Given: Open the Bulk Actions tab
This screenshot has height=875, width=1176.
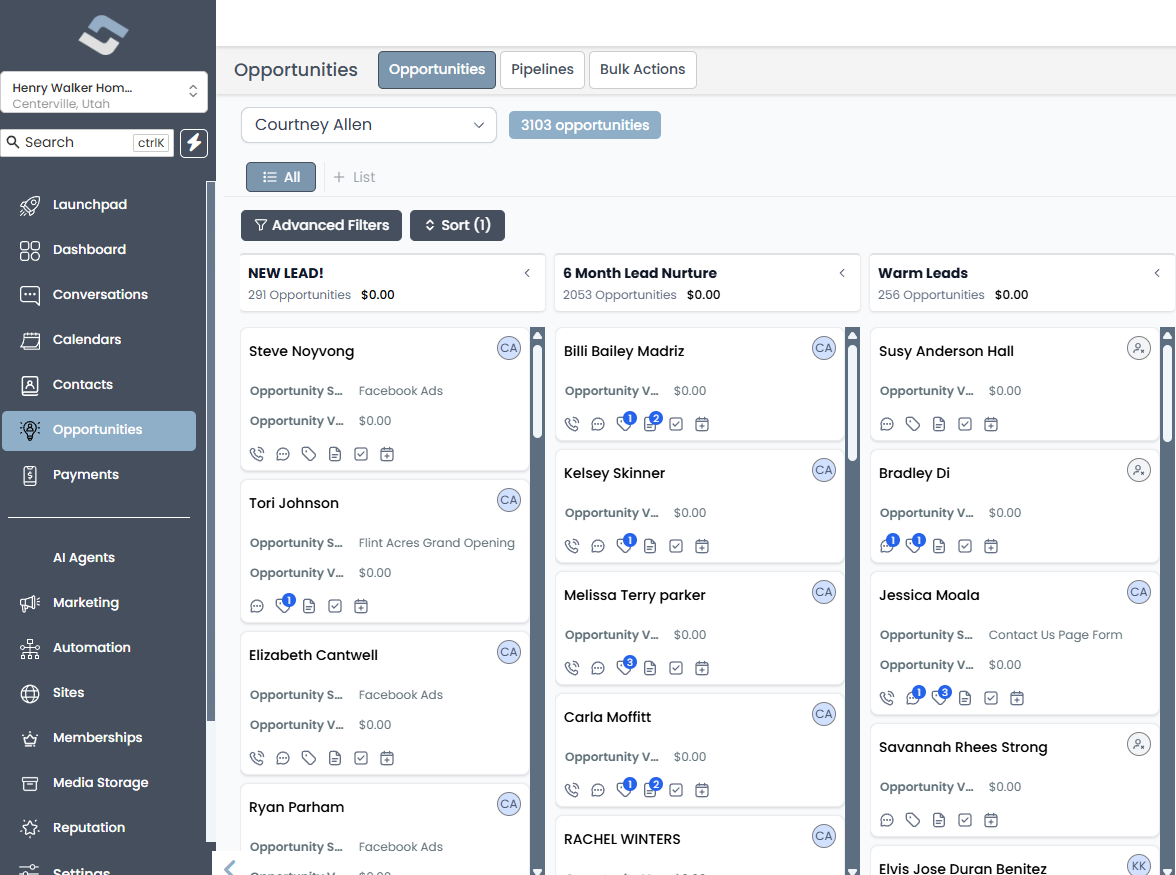Looking at the screenshot, I should (x=642, y=69).
